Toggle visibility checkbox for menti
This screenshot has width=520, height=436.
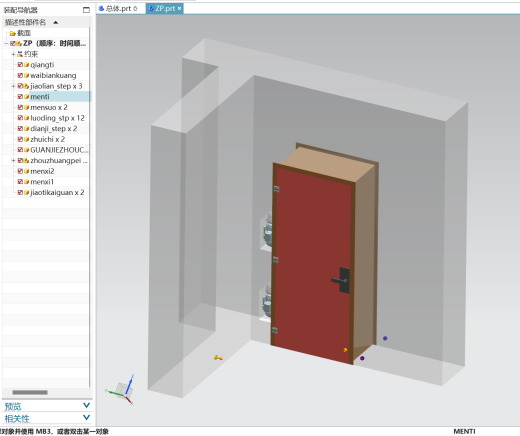[x=20, y=97]
